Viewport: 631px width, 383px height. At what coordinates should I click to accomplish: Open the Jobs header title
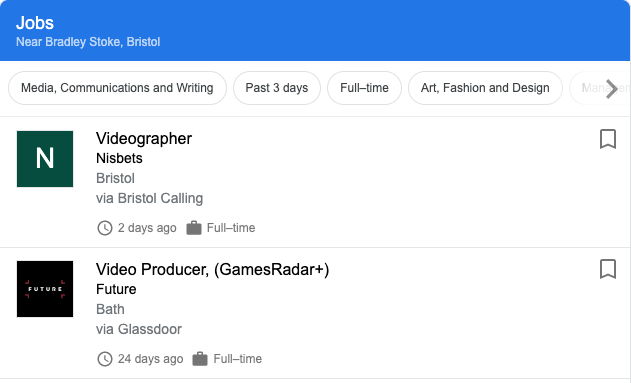[x=35, y=23]
